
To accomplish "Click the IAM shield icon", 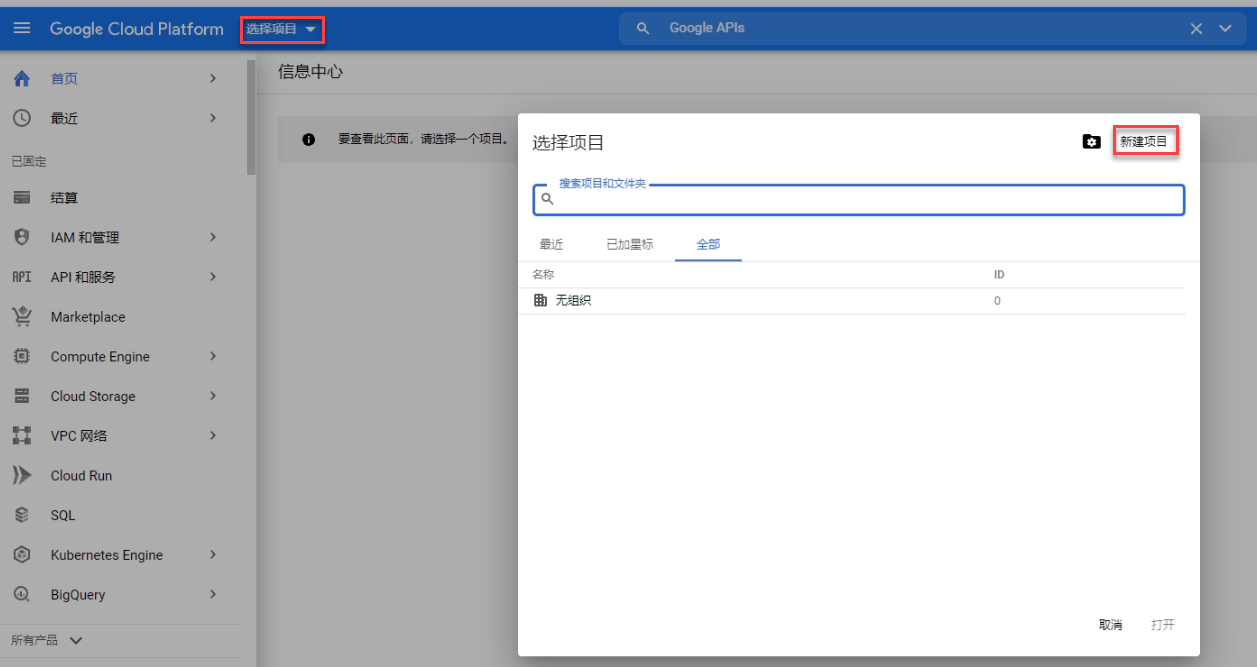I will coord(22,237).
